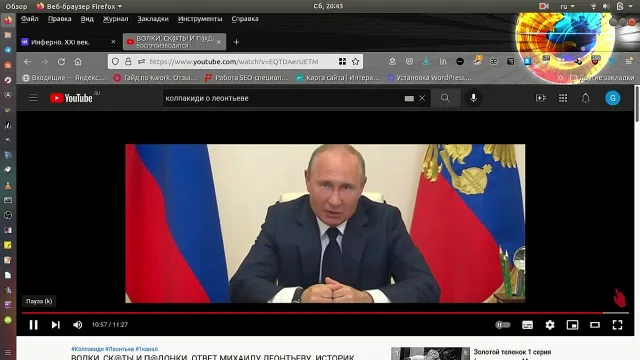640x360 pixels.
Task: Open the ru keyboard layout dropdown
Action: pyautogui.click(x=567, y=6)
